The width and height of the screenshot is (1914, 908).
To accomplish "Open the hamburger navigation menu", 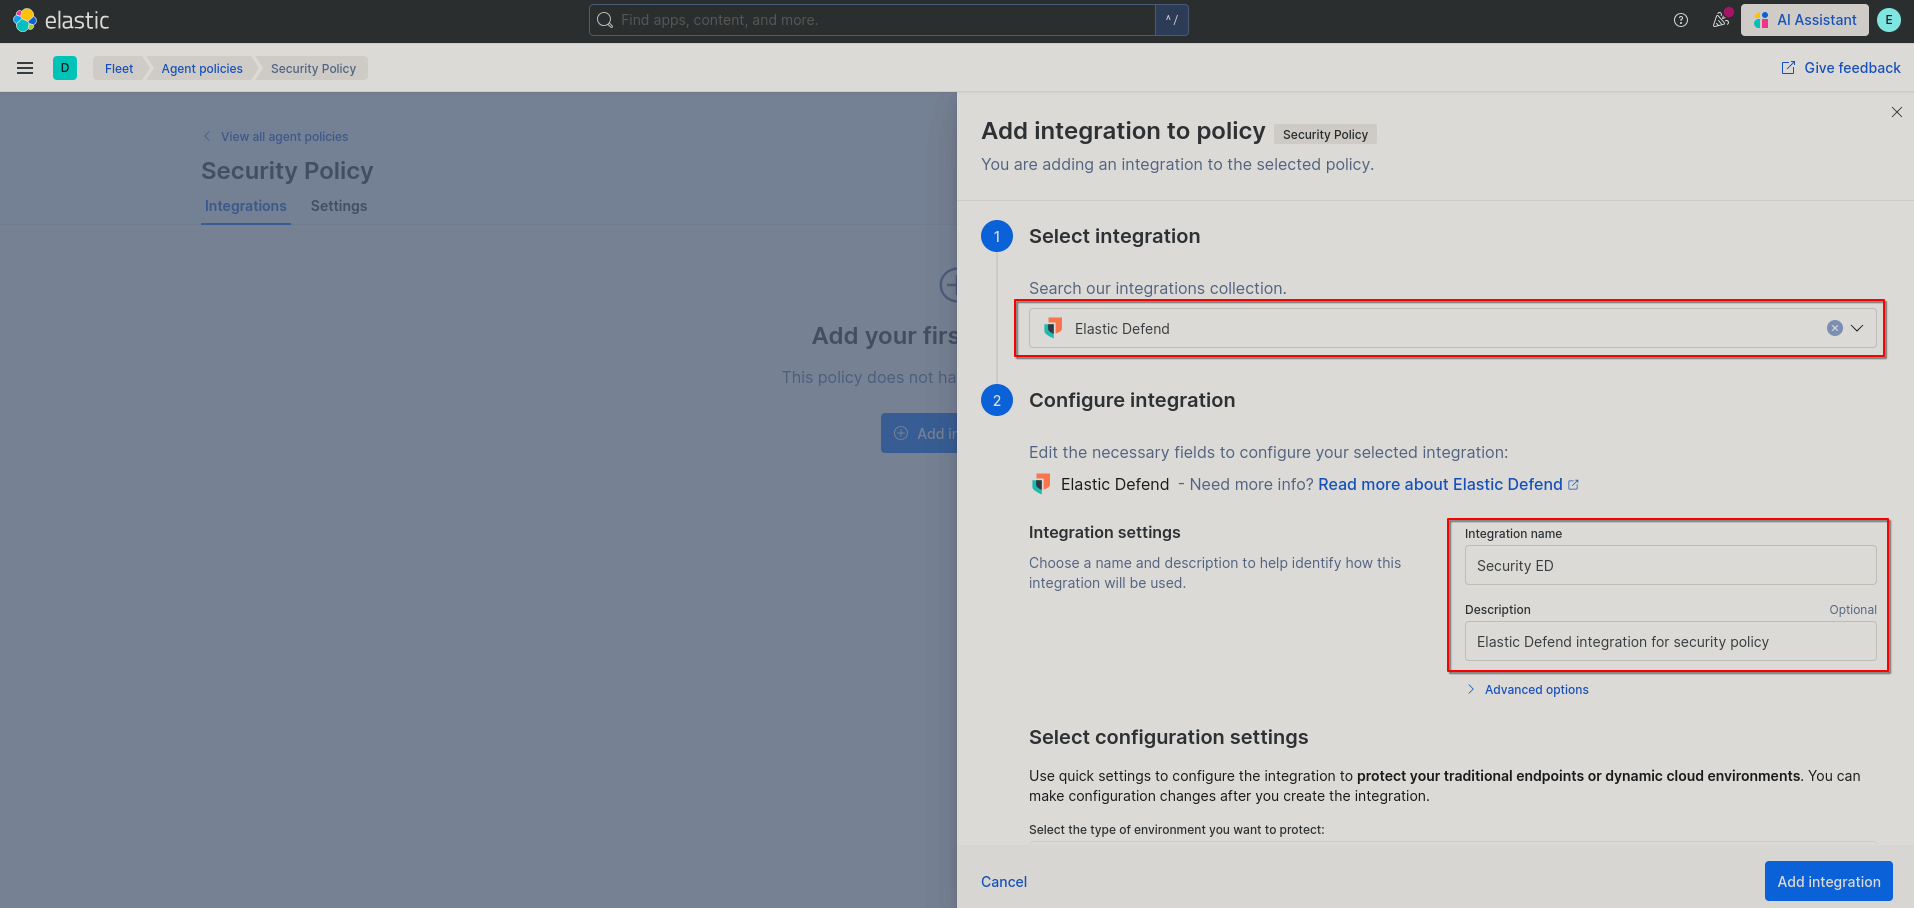I will click(25, 68).
